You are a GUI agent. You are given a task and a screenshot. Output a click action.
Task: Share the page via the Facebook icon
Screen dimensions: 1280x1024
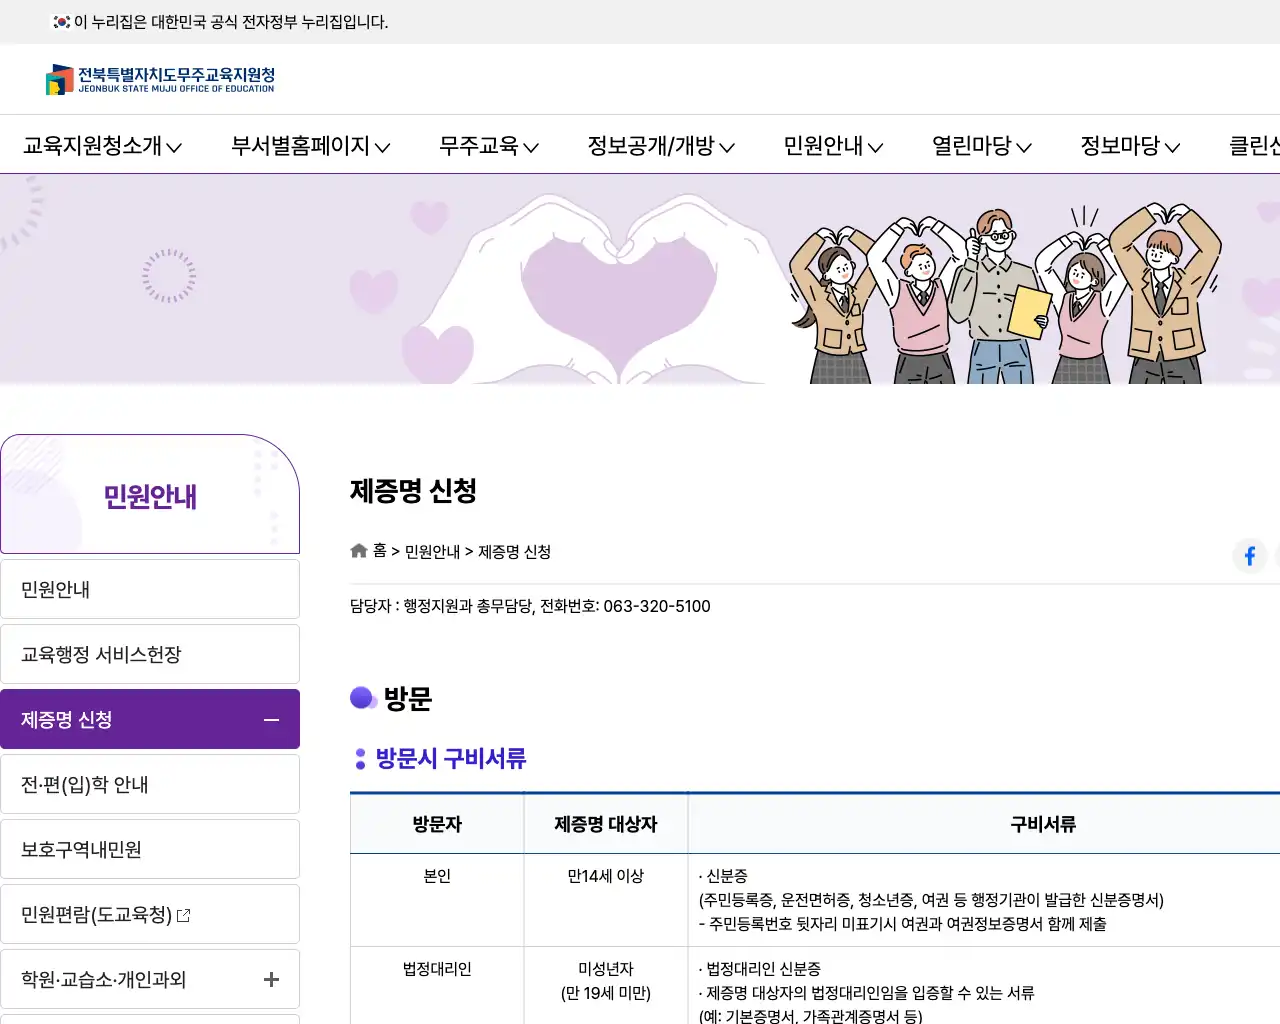(1250, 555)
